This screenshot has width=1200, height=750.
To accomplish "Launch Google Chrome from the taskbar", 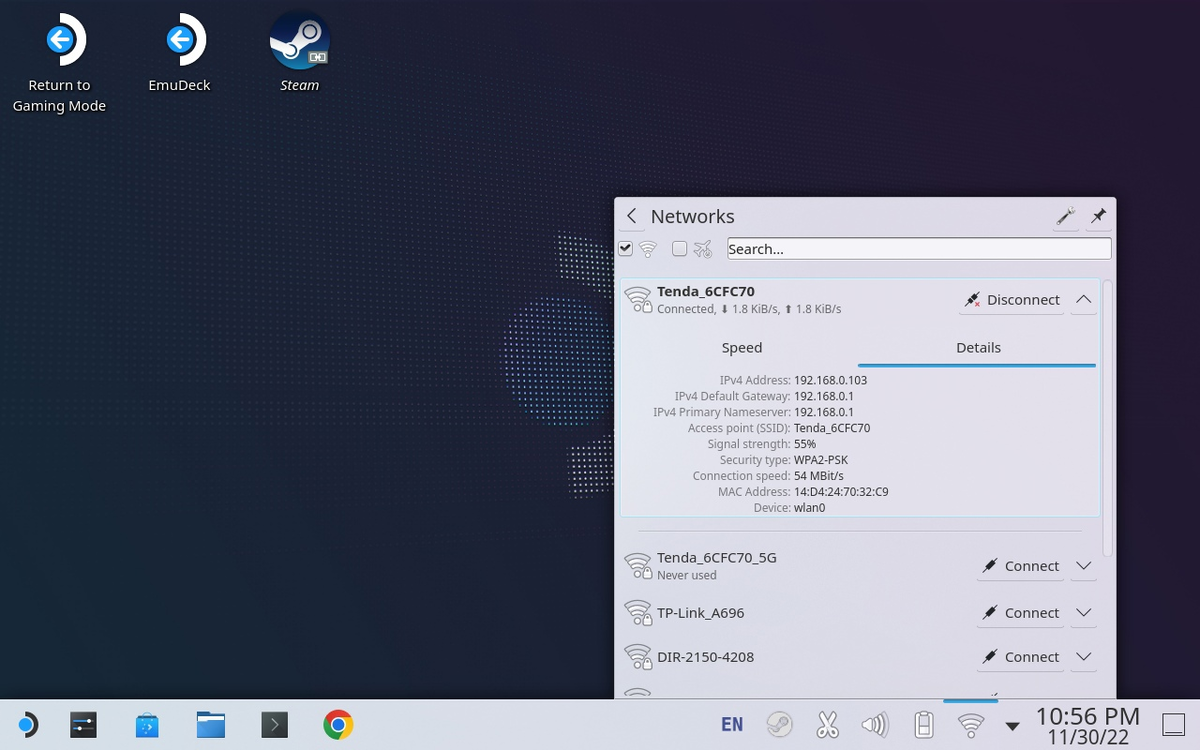I will 339,725.
